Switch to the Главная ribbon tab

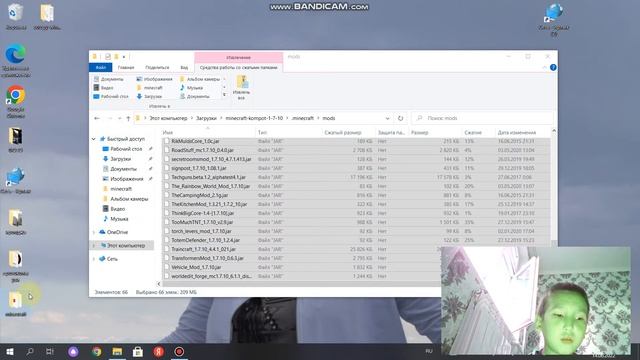pyautogui.click(x=126, y=67)
